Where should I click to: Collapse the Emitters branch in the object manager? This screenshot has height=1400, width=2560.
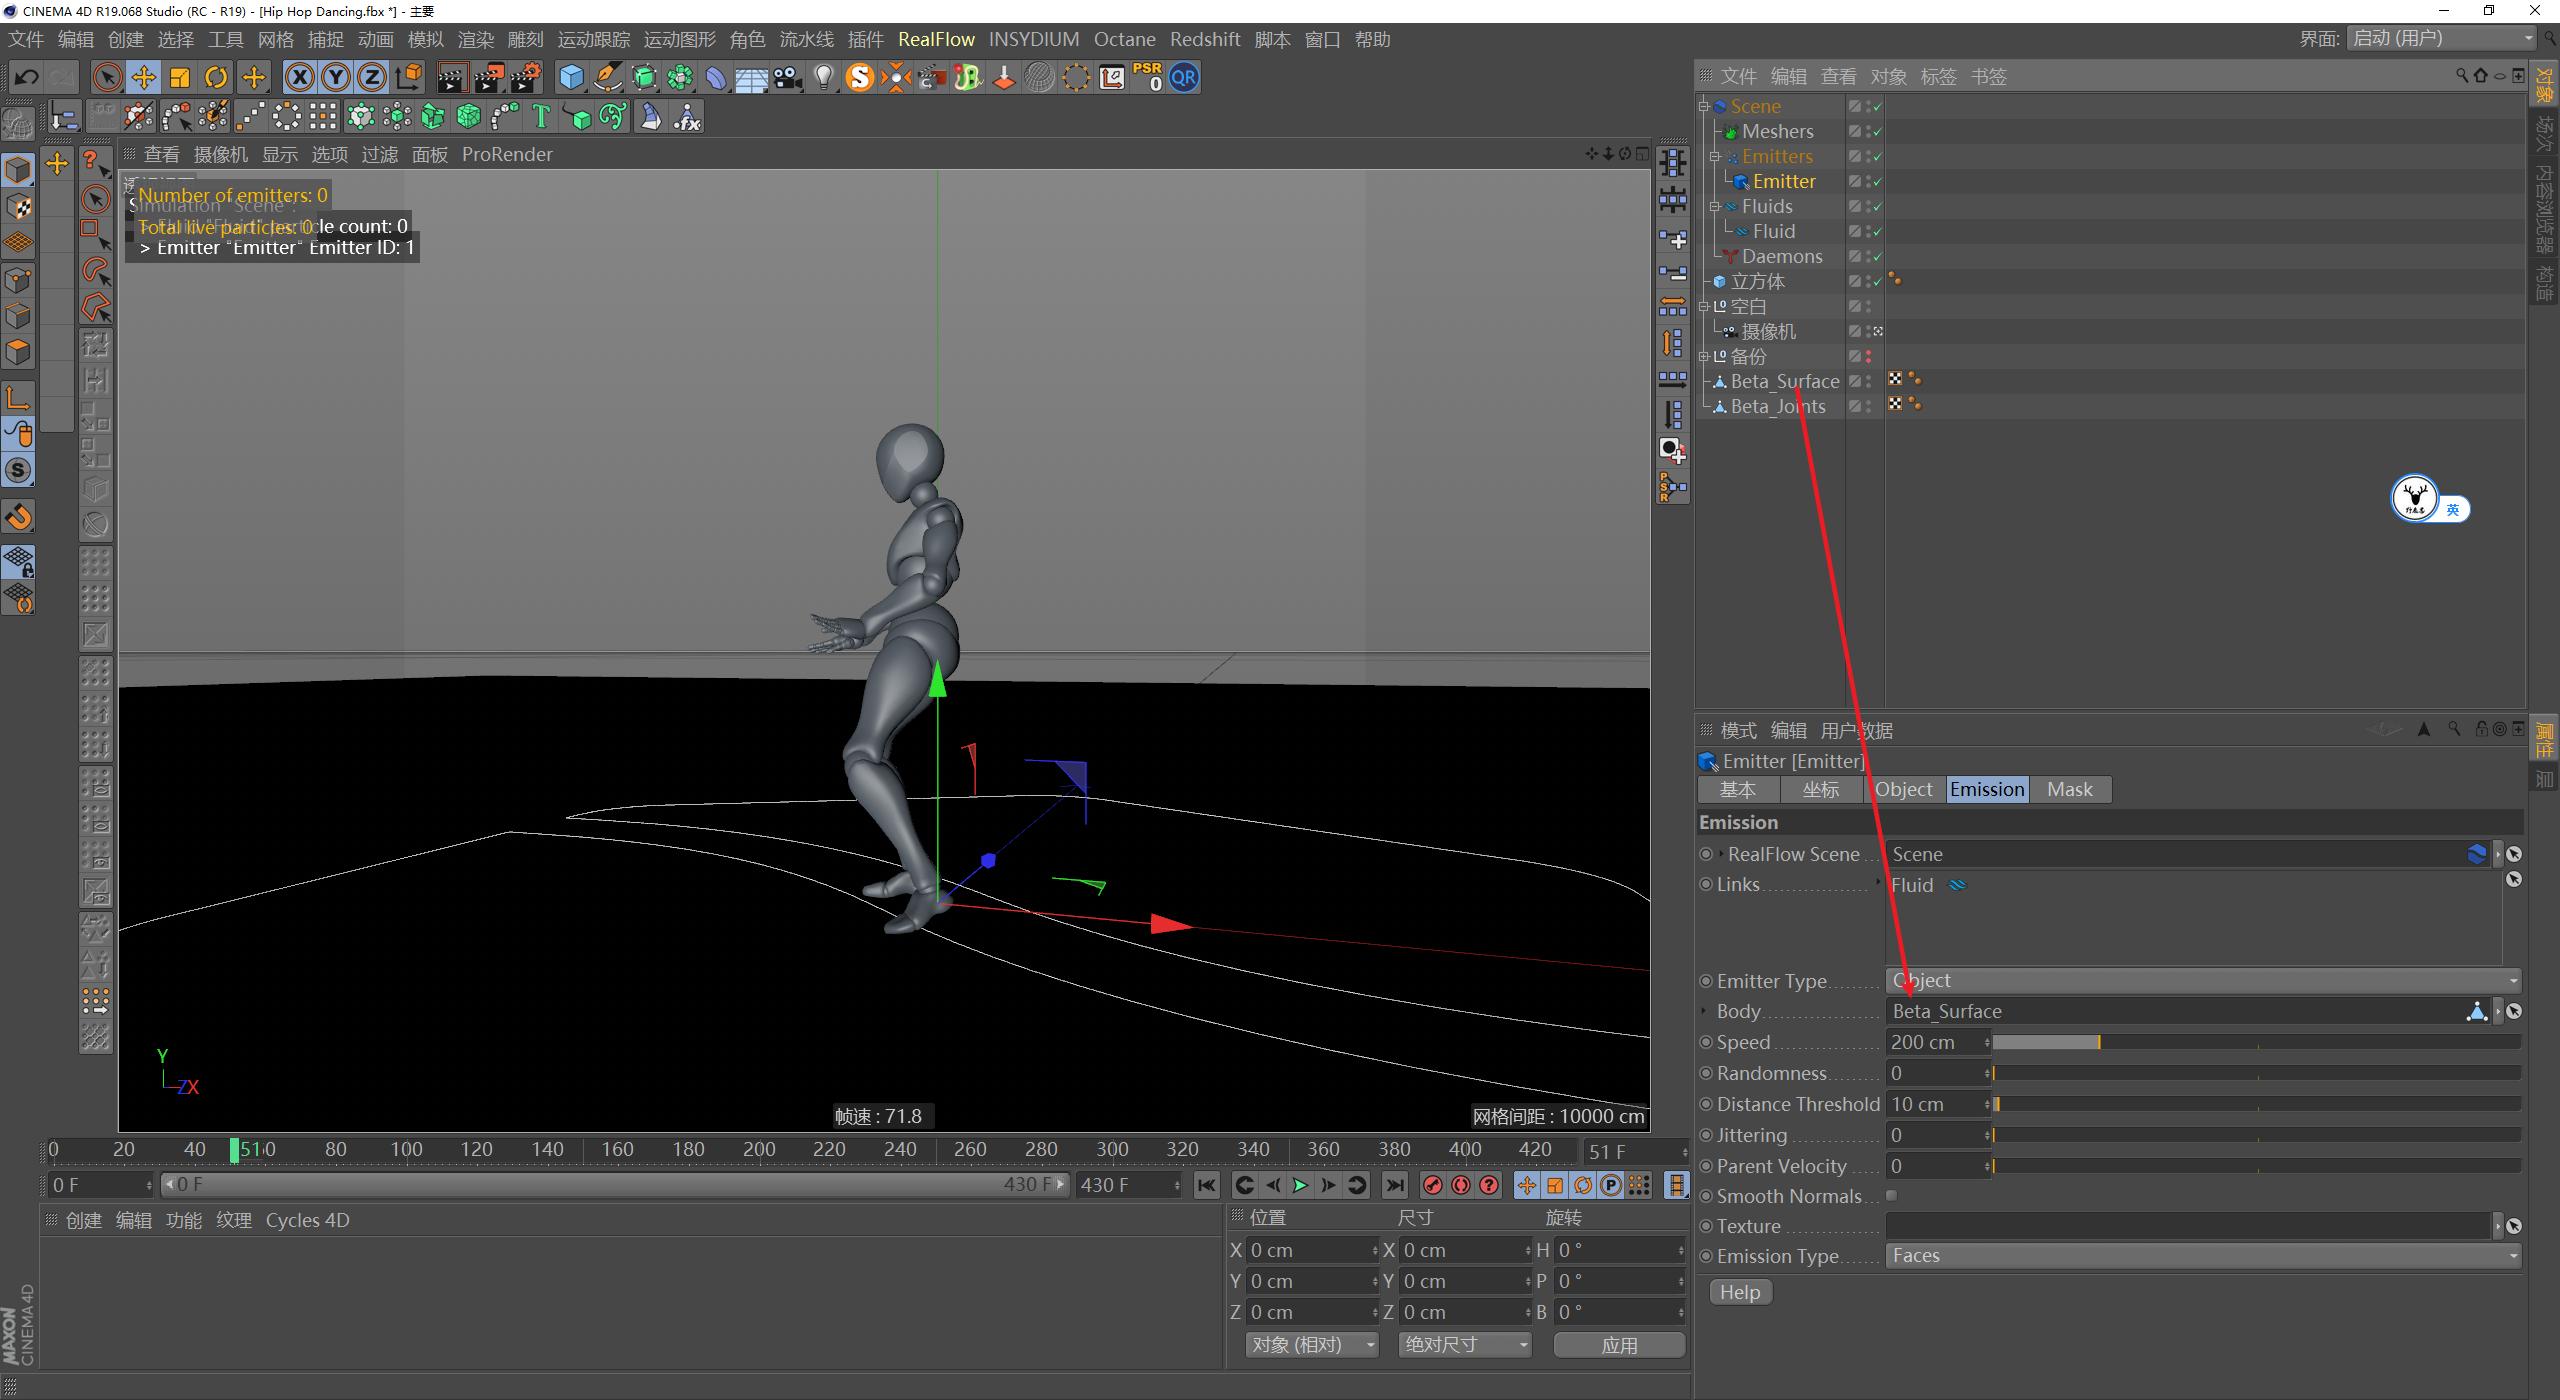tap(1714, 156)
